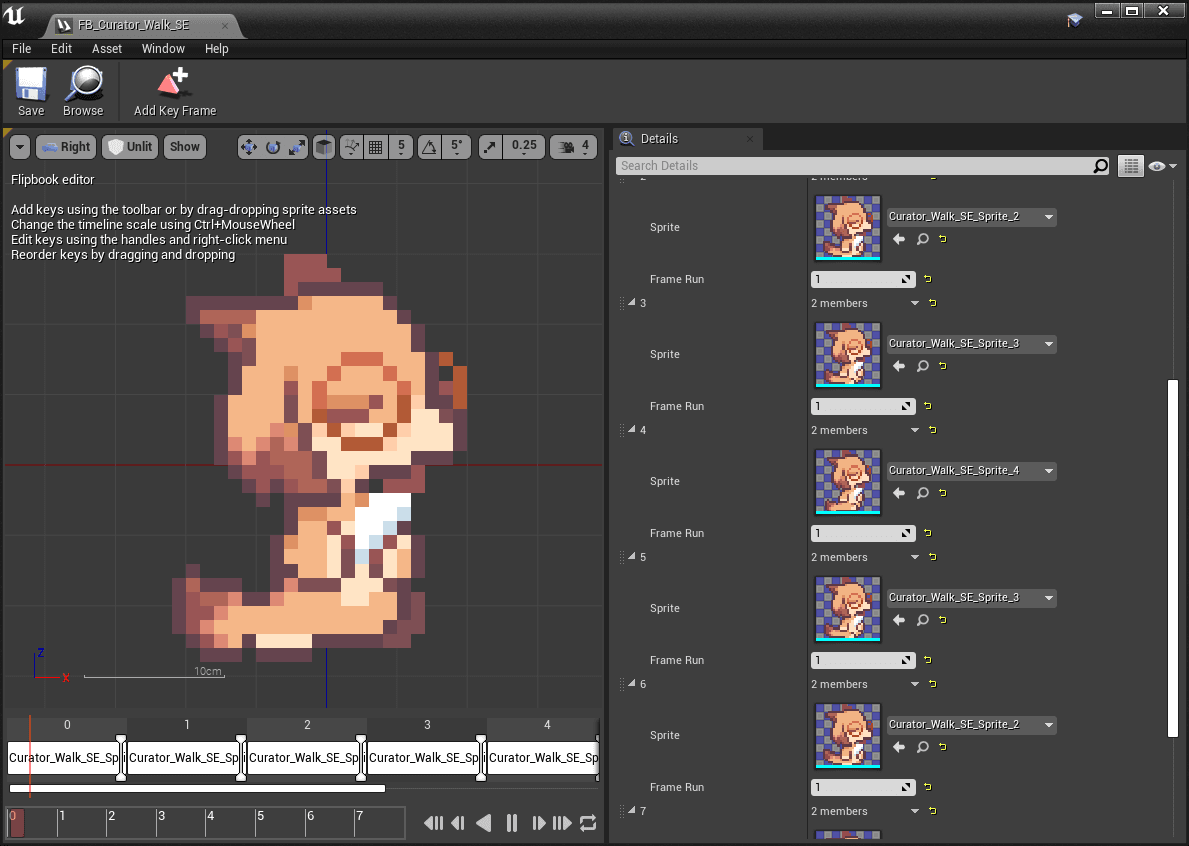Viewport: 1189px width, 846px height.
Task: Select rotate mode in viewport toolbar
Action: (x=273, y=147)
